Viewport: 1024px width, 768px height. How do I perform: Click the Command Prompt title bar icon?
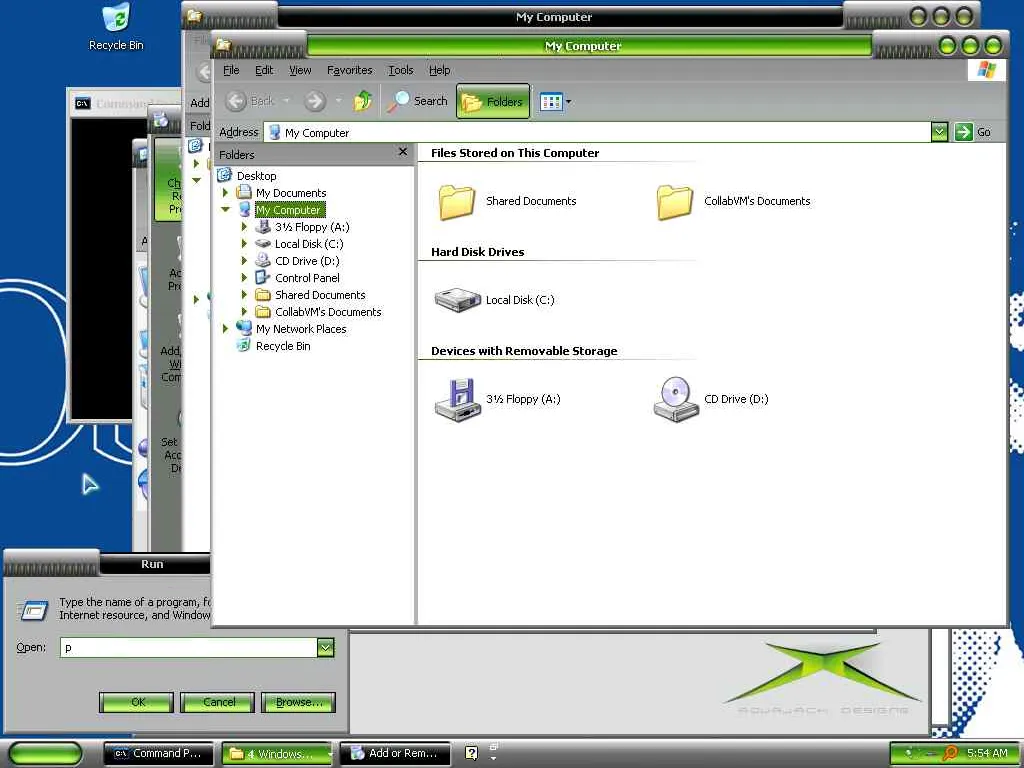[x=82, y=103]
